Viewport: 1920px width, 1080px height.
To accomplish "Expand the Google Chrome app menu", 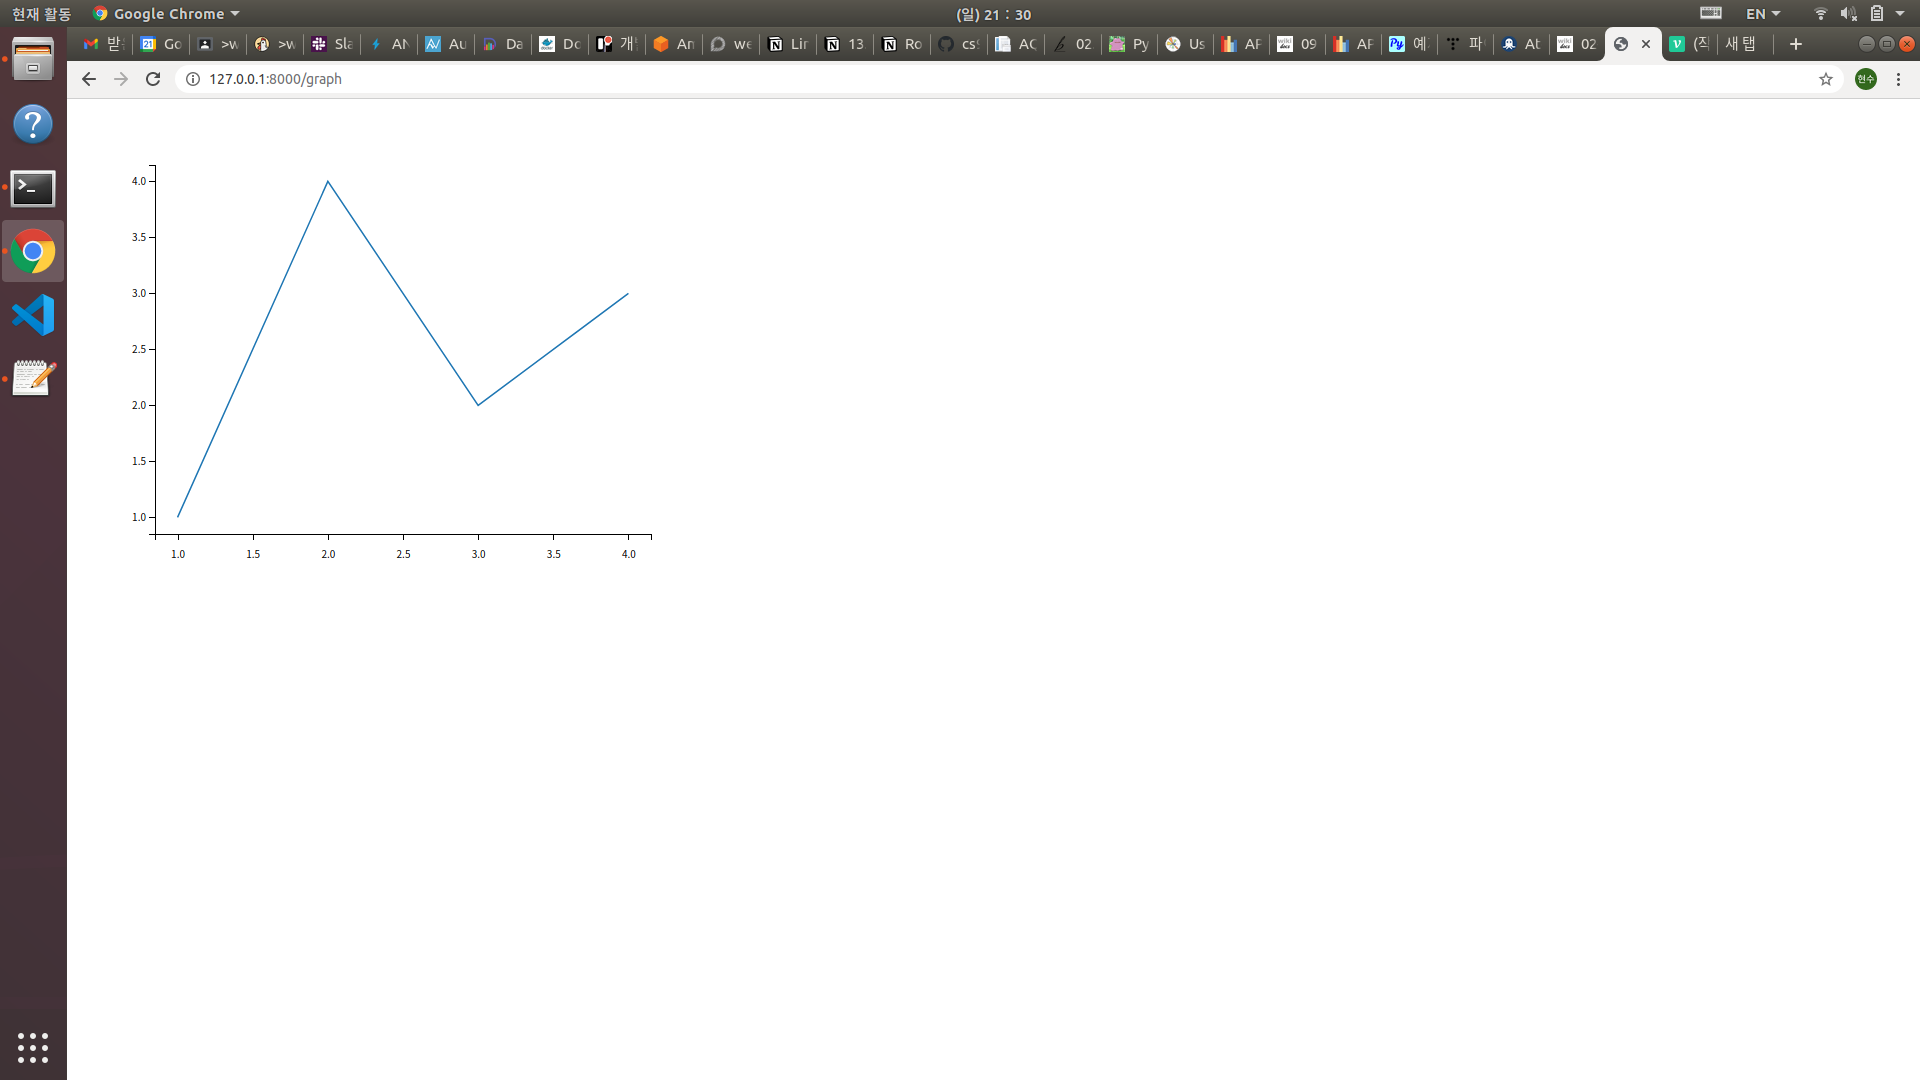I will pos(166,14).
